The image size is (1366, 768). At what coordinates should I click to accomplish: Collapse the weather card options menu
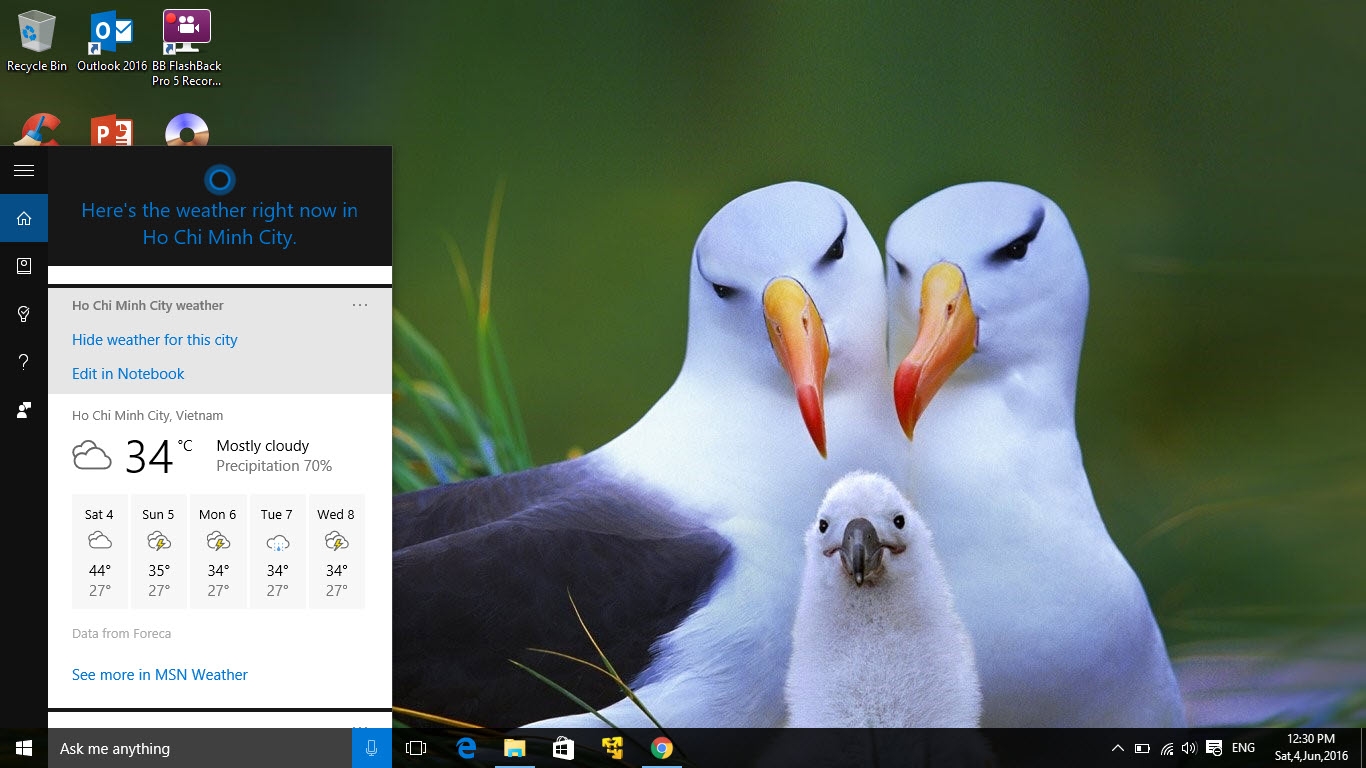coord(360,305)
